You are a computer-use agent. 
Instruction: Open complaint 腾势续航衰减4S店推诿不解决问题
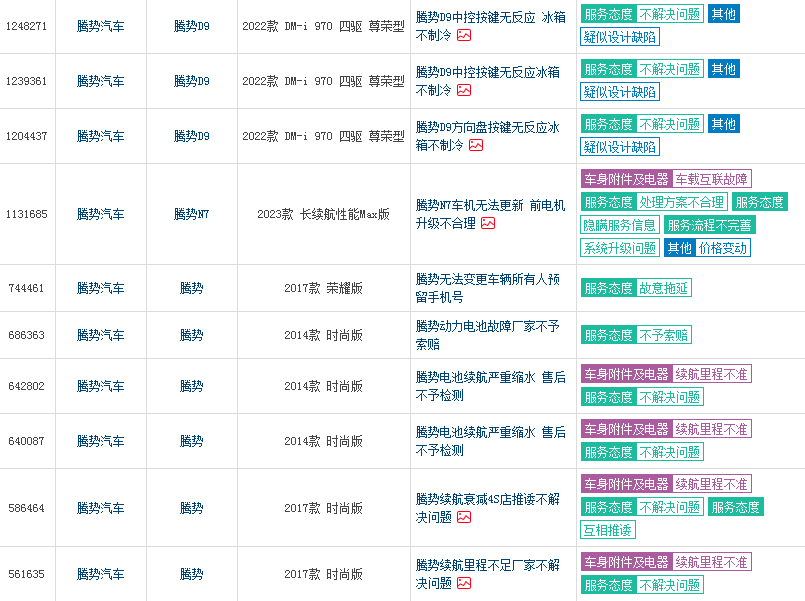(x=488, y=508)
